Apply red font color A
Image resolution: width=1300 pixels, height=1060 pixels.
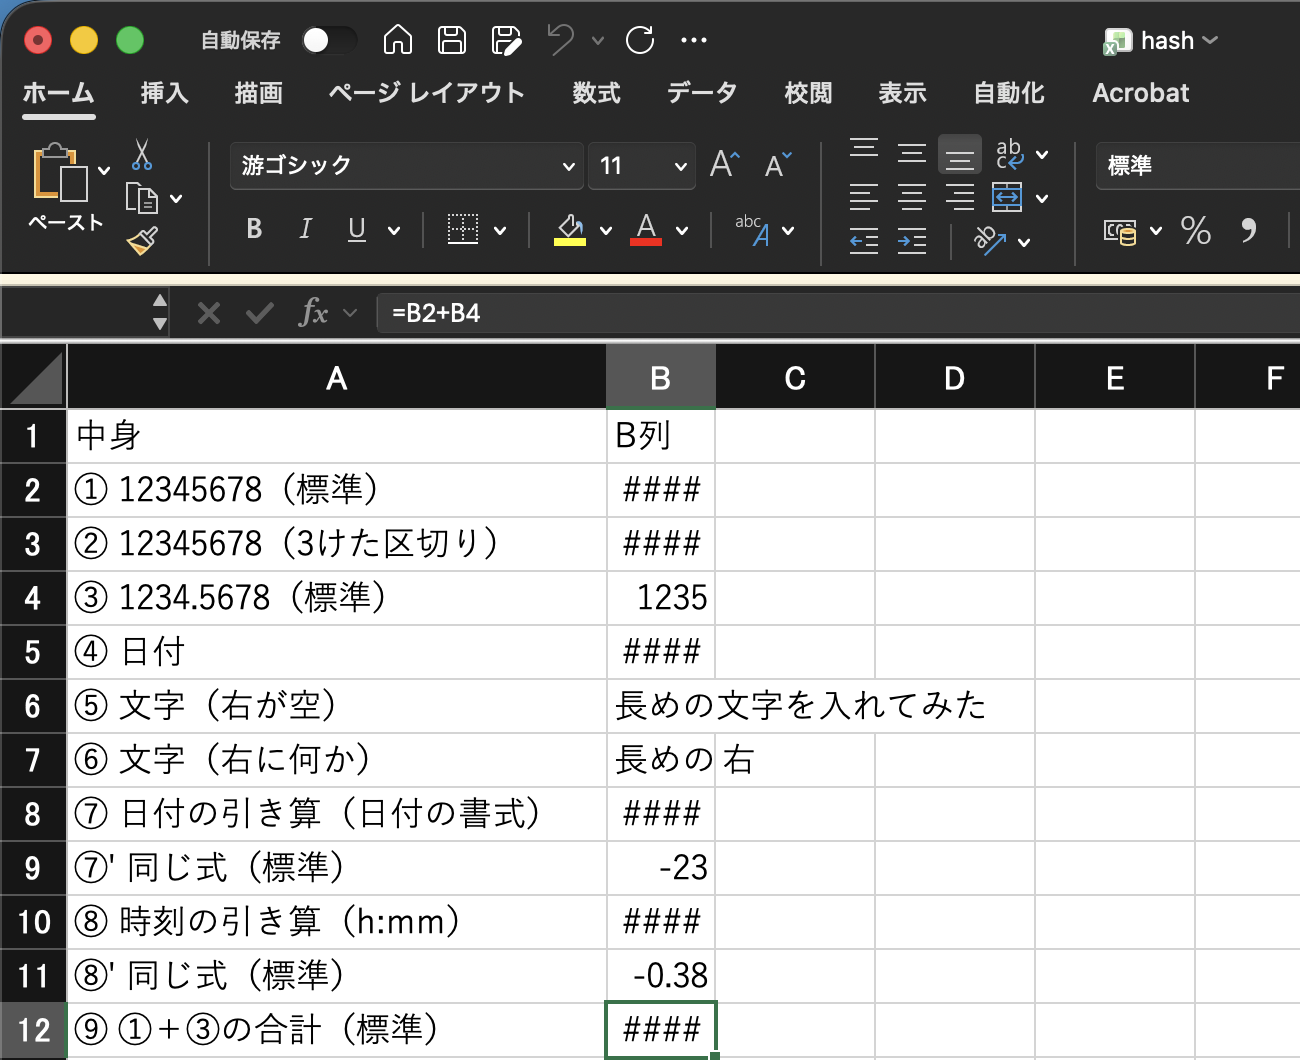click(646, 229)
